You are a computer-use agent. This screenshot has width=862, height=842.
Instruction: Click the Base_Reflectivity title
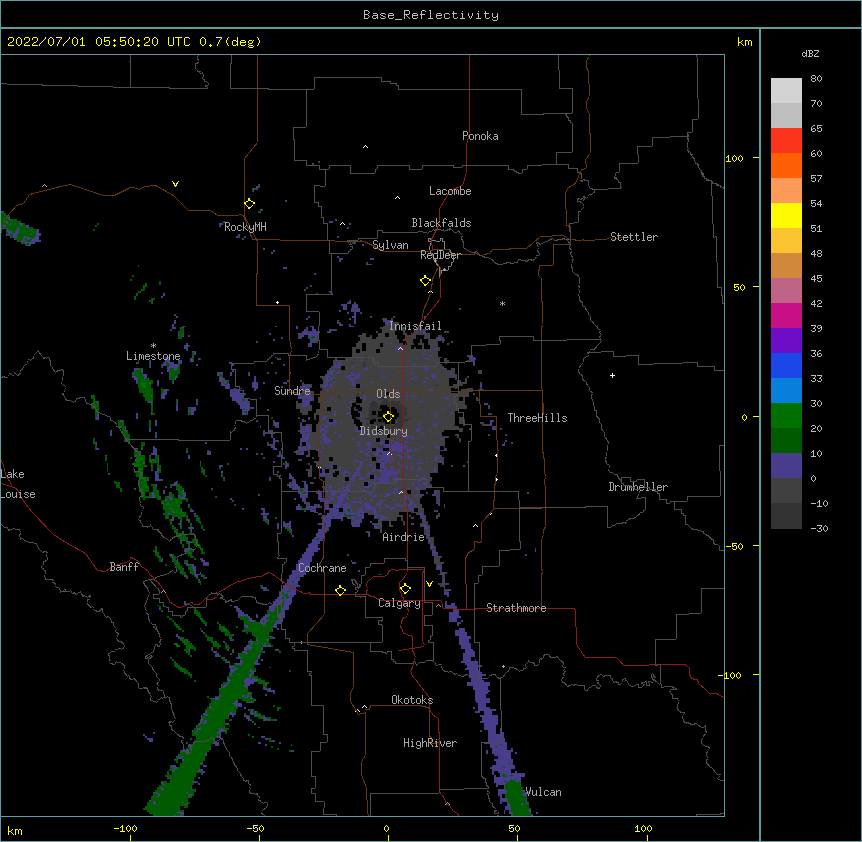(x=431, y=15)
